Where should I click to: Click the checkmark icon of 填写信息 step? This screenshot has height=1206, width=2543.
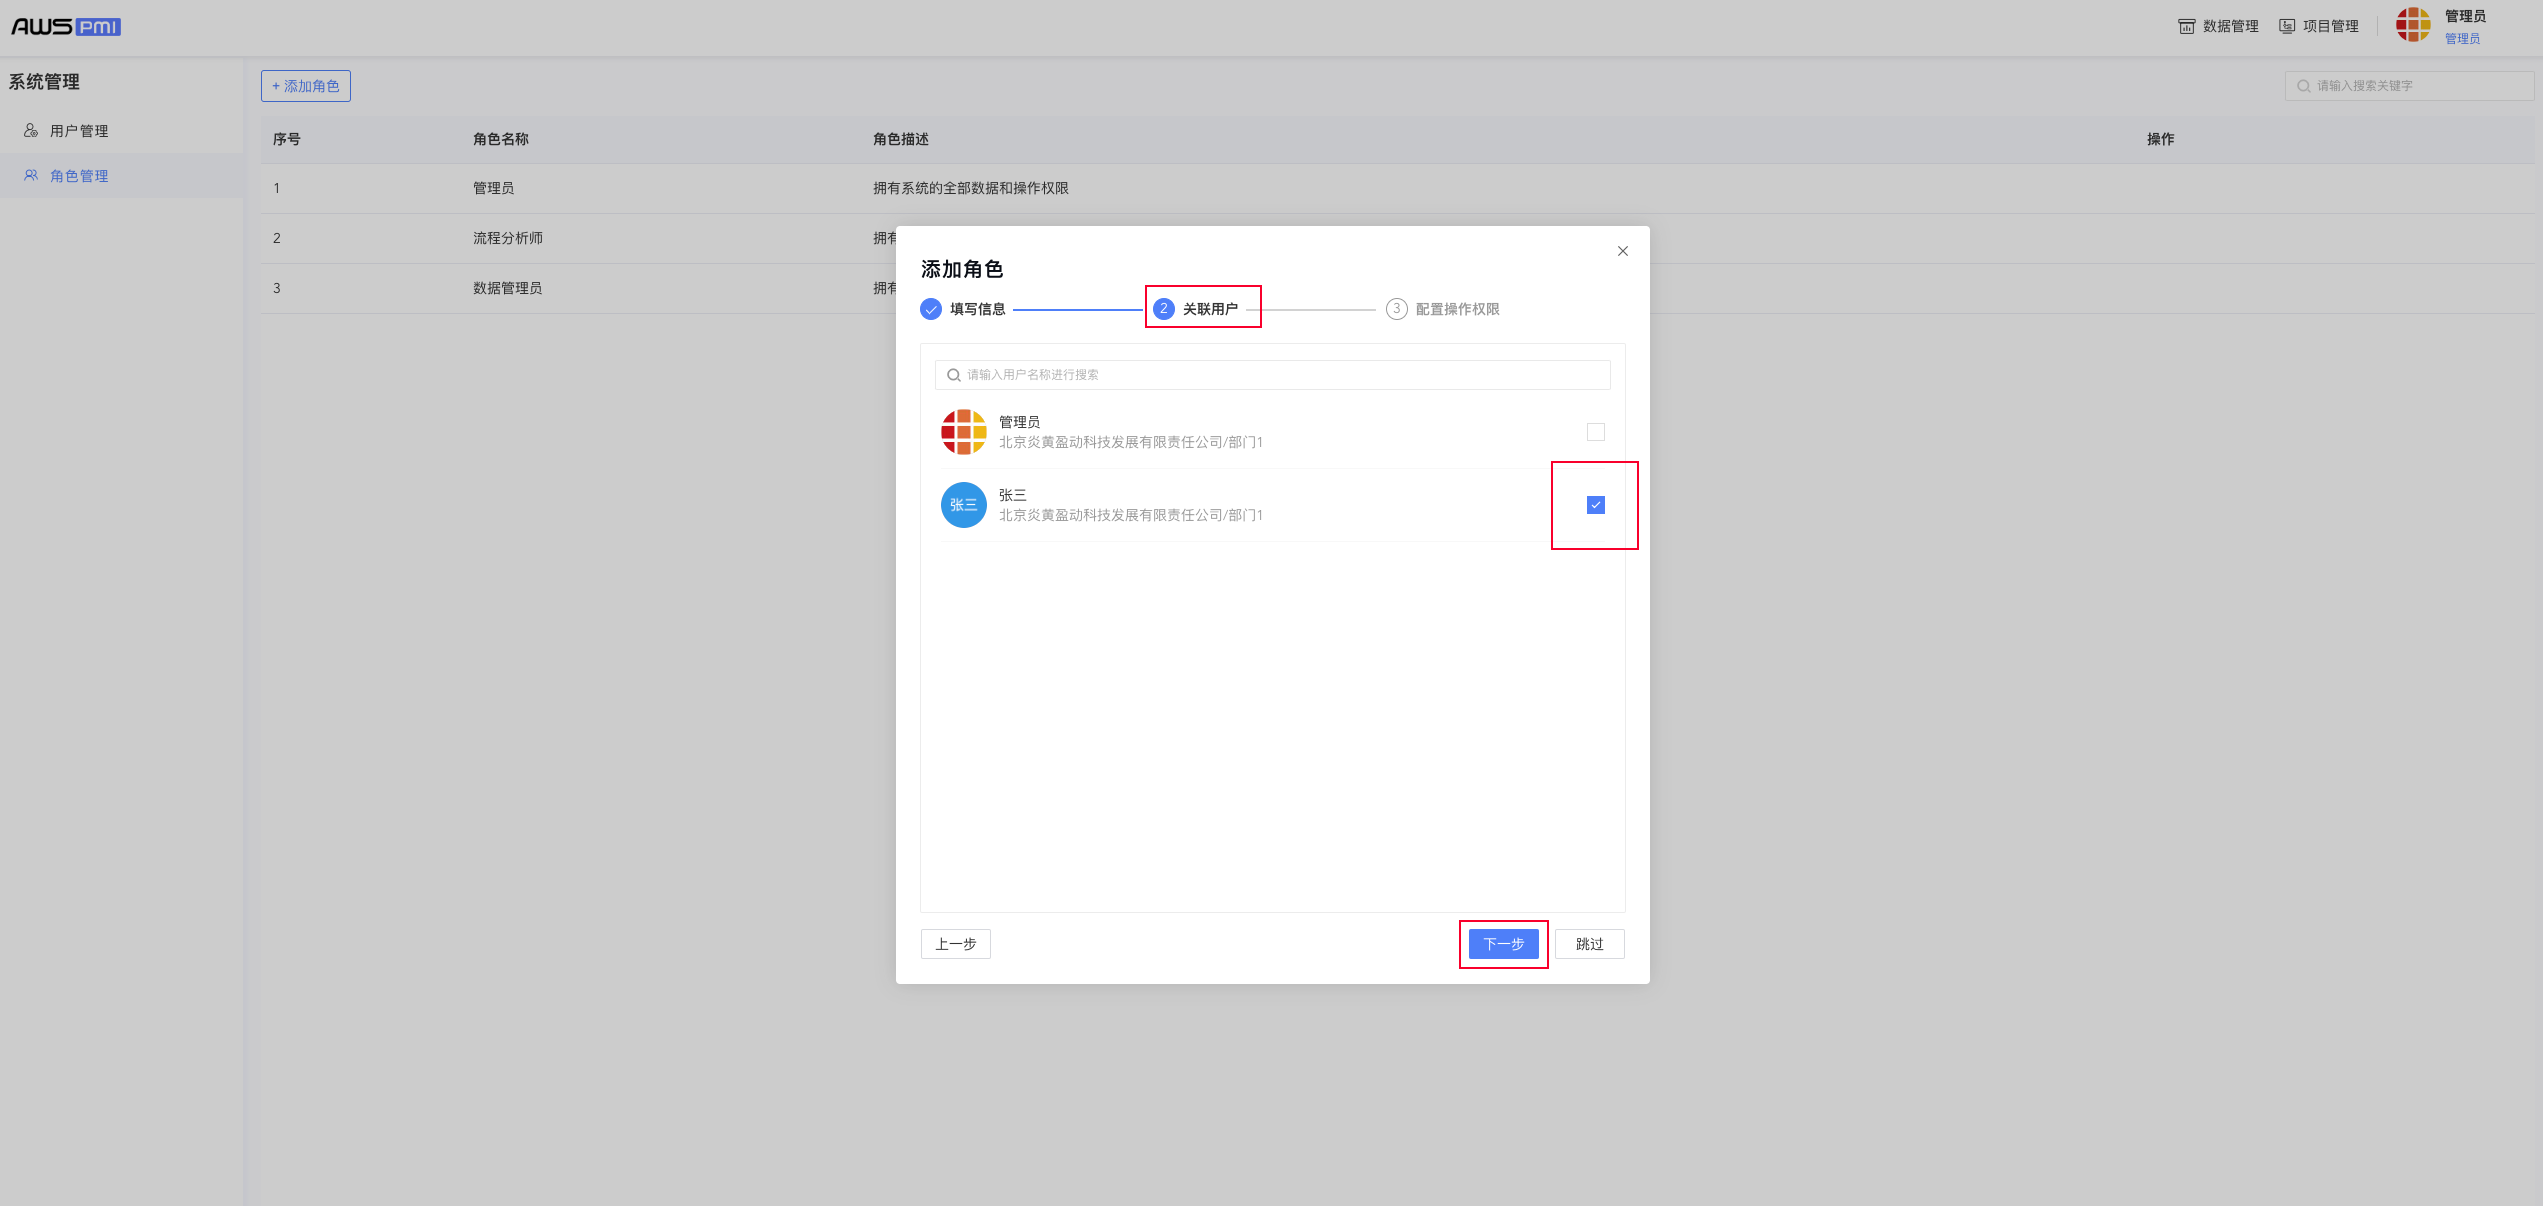click(x=931, y=309)
